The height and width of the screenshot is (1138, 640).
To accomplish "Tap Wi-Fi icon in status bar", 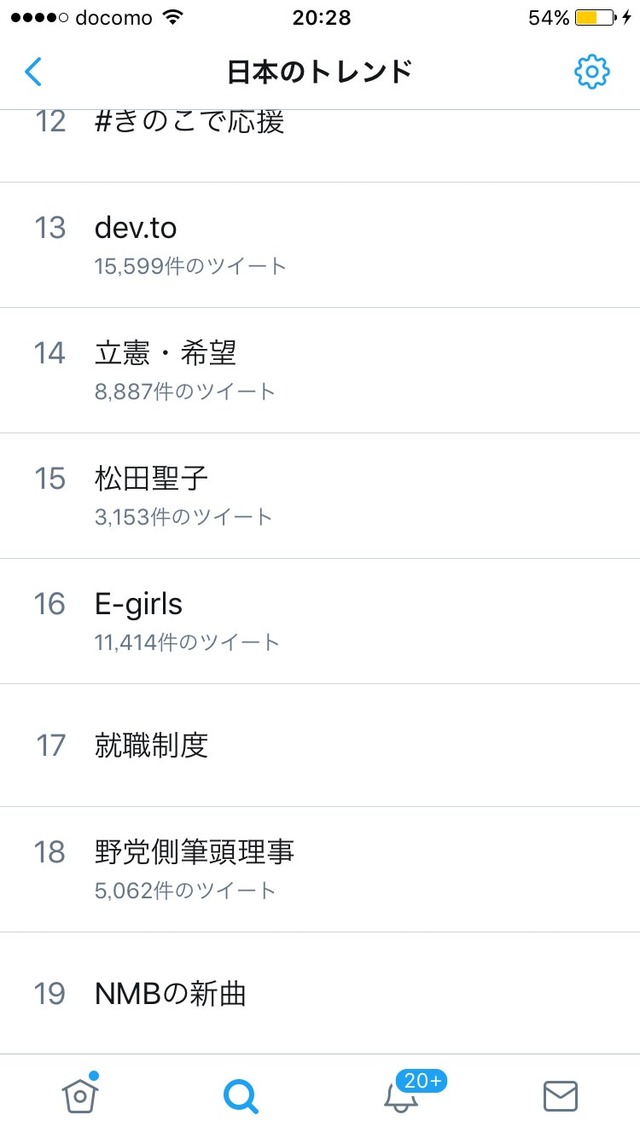I will tap(173, 17).
